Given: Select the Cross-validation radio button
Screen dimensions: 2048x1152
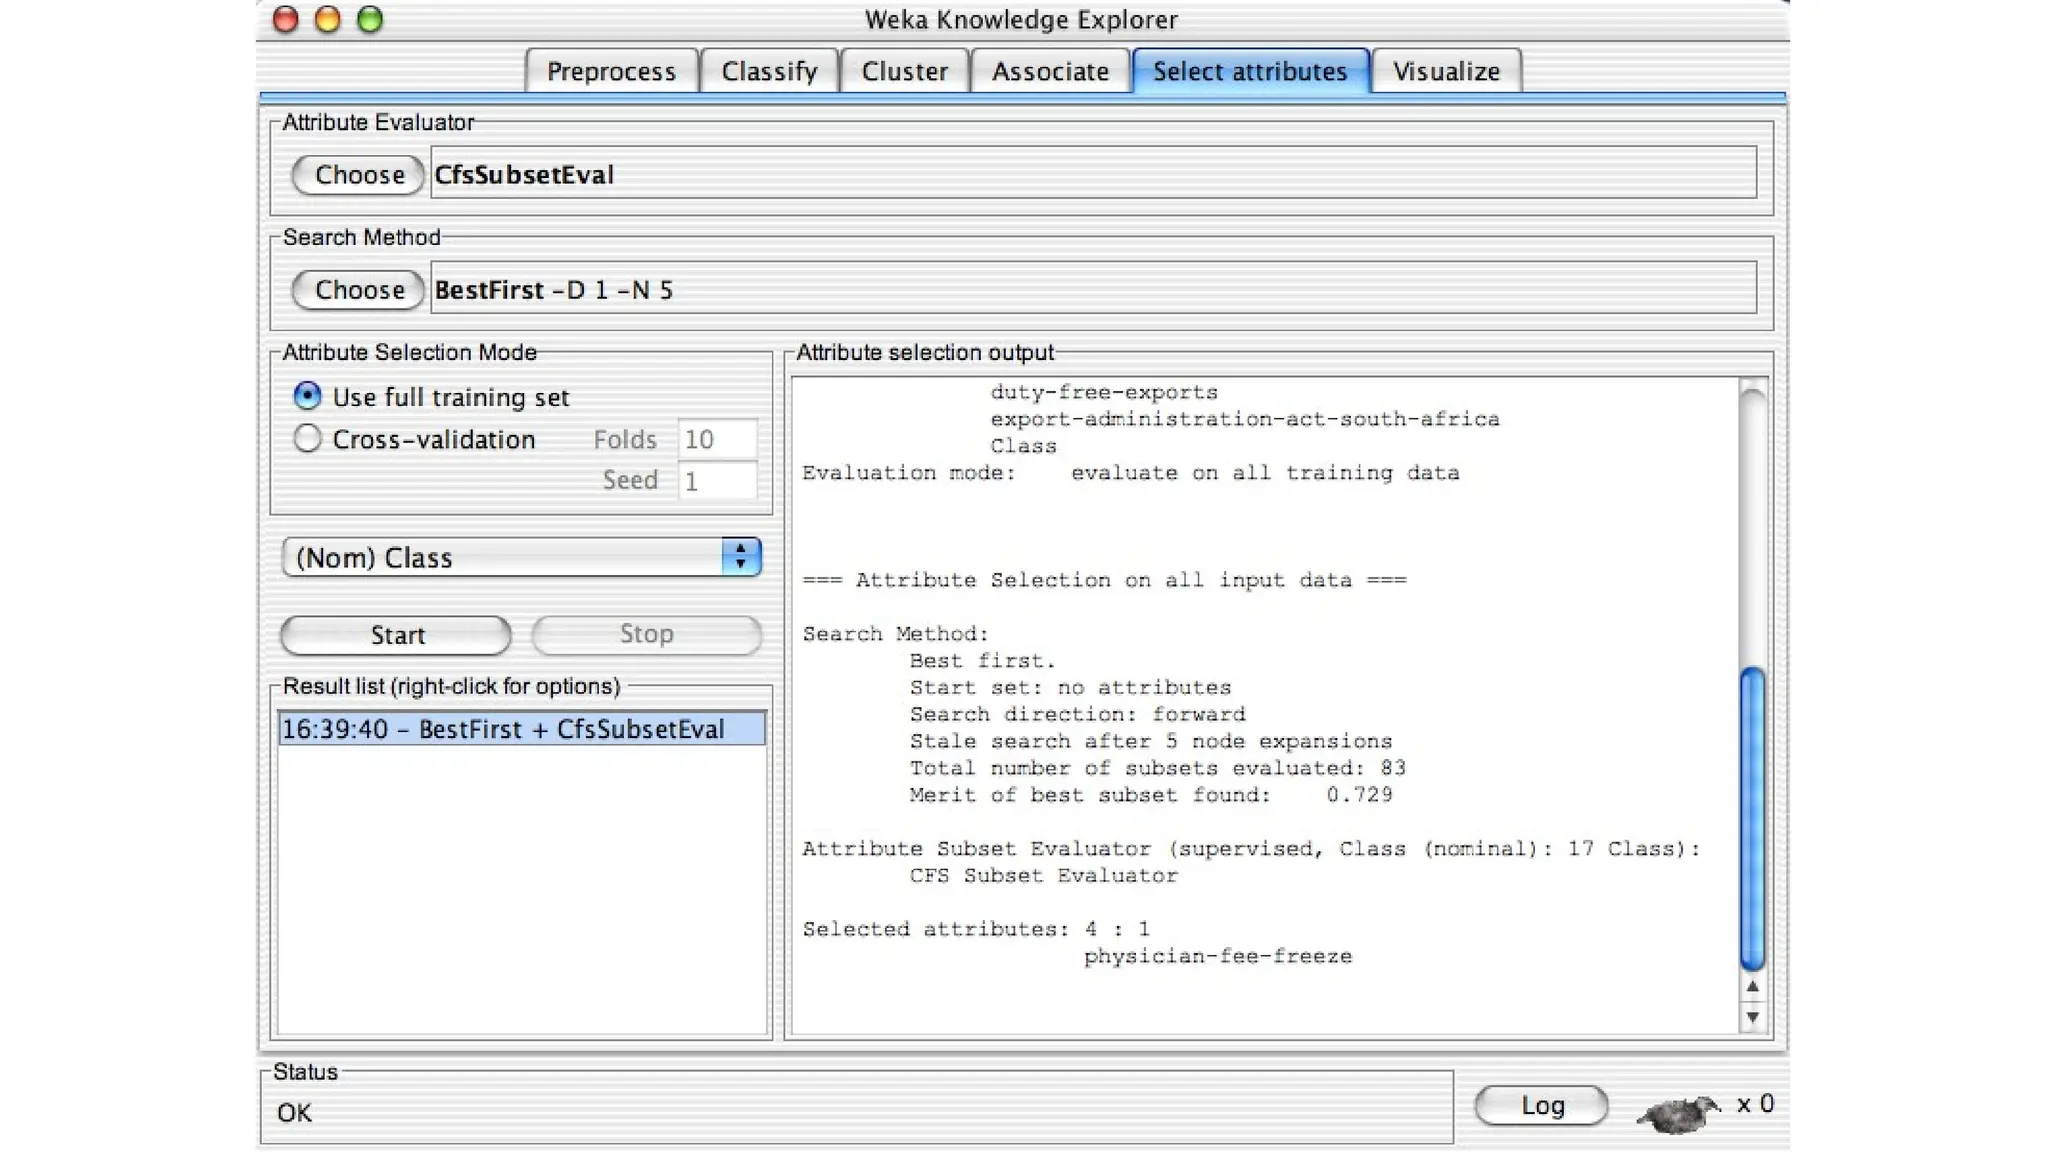Looking at the screenshot, I should pyautogui.click(x=307, y=438).
